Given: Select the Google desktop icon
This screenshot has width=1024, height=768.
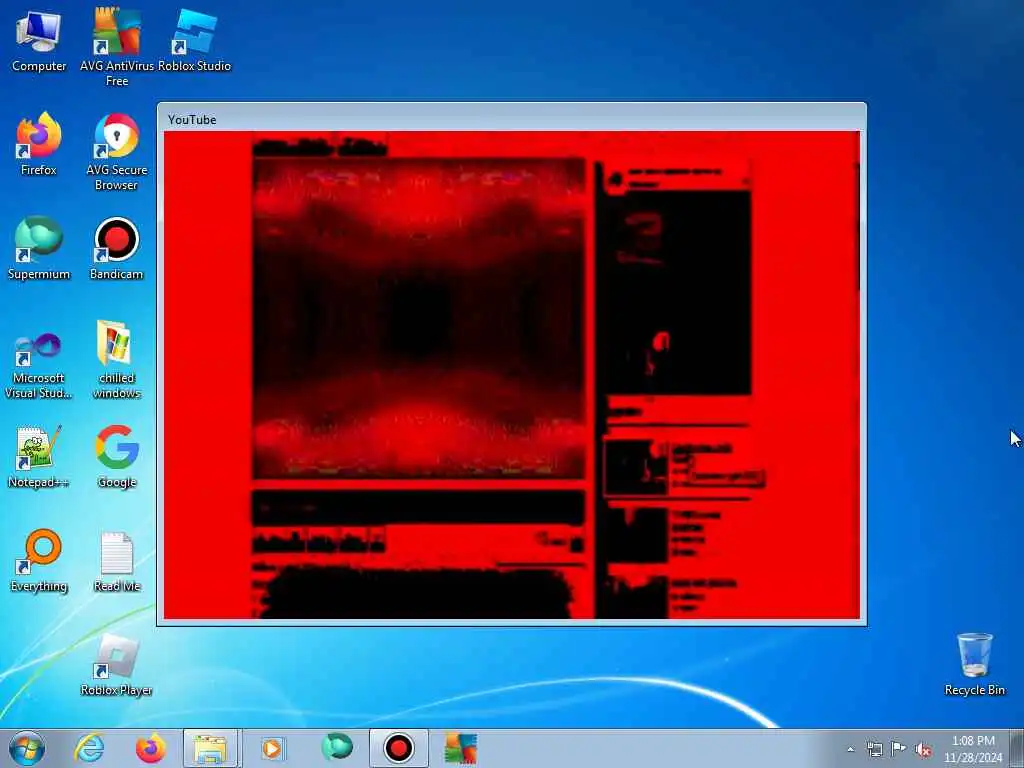Looking at the screenshot, I should pos(117,456).
